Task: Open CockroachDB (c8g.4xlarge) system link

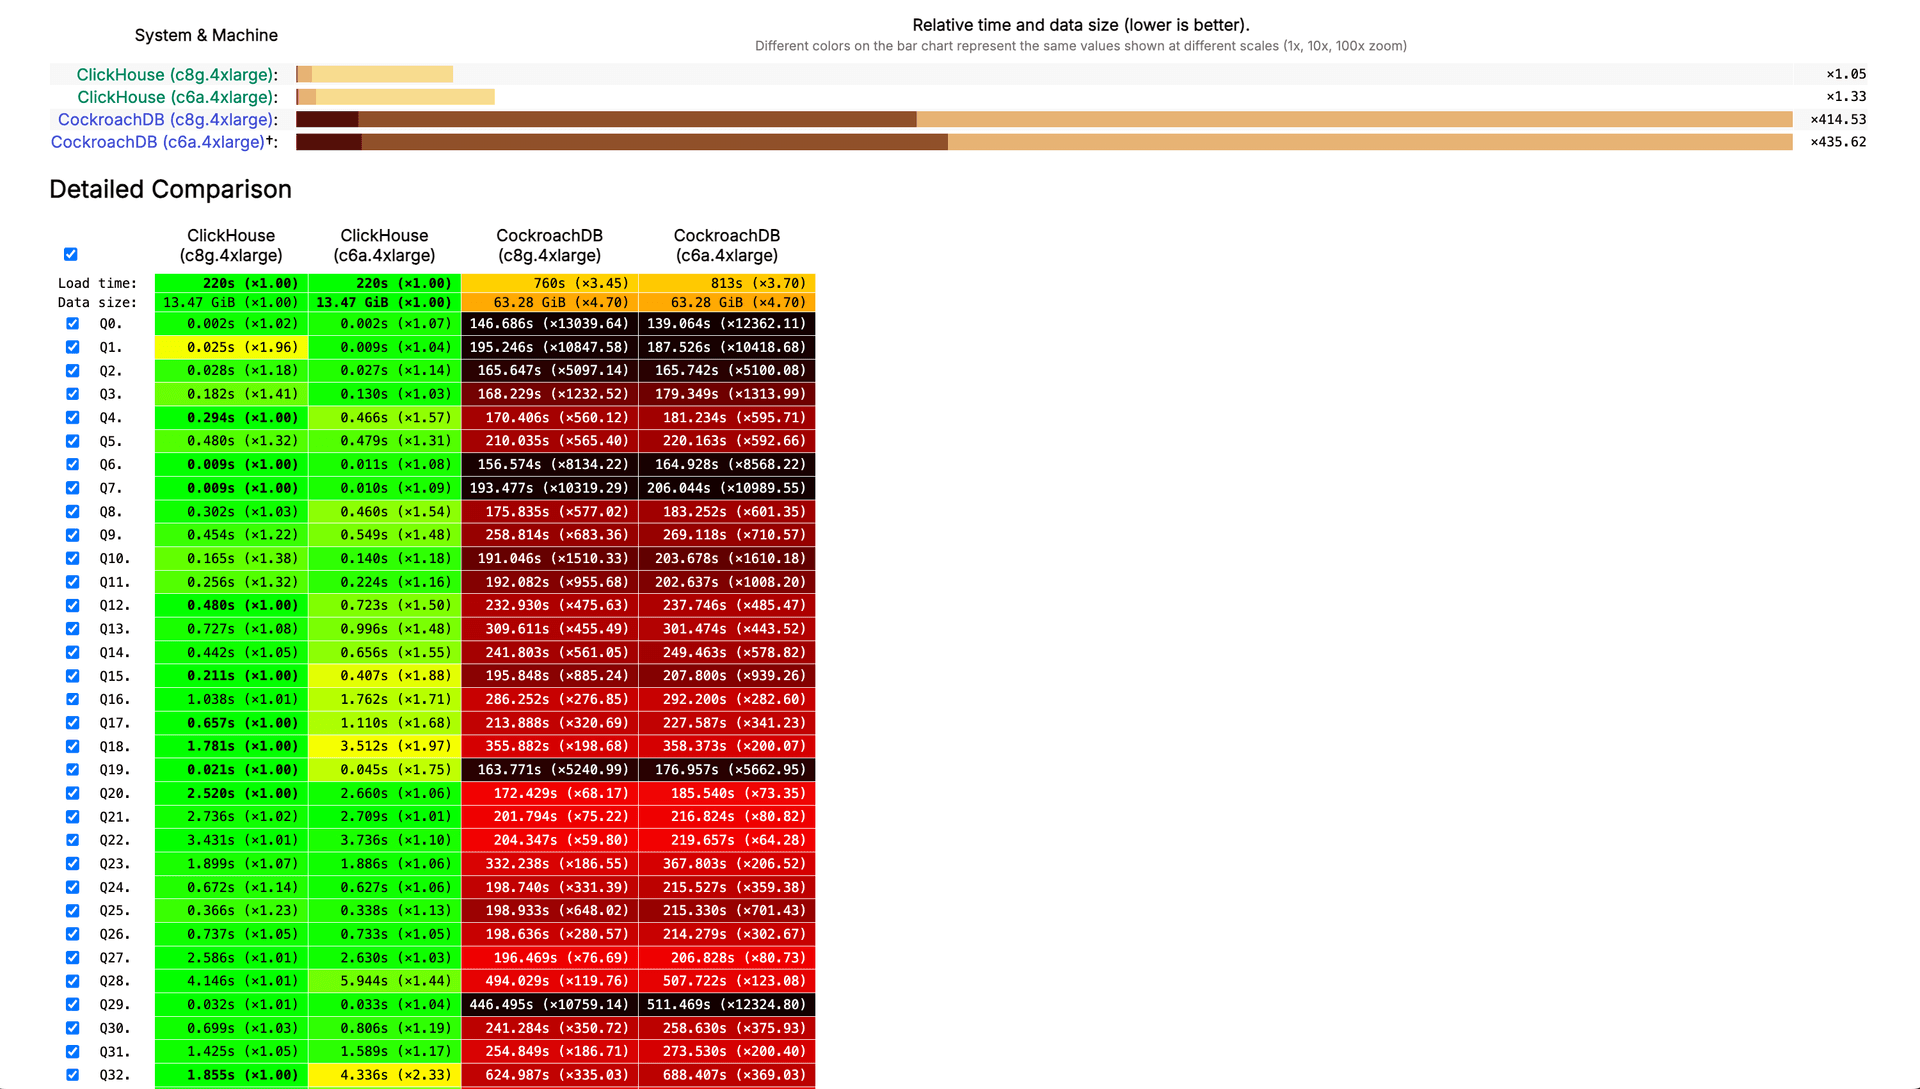Action: coord(165,120)
